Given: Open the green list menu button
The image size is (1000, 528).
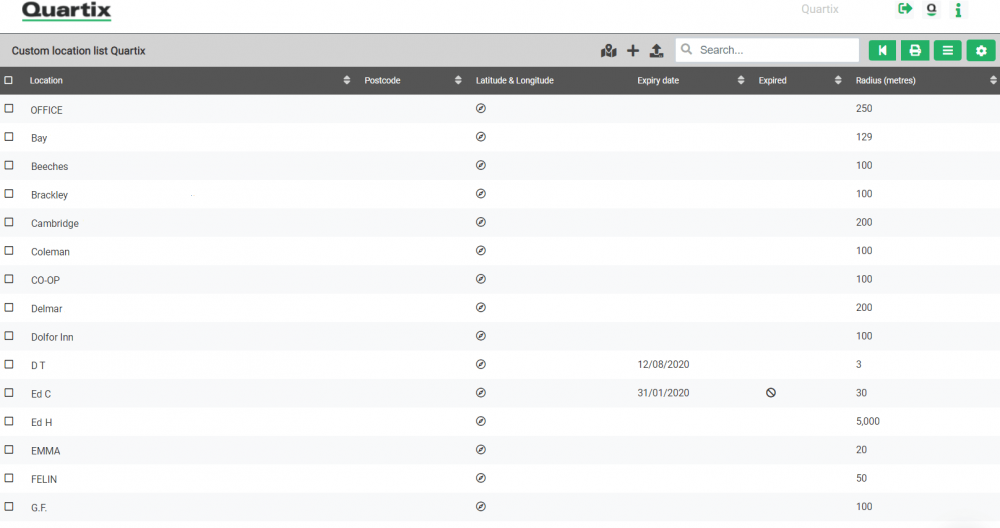Looking at the screenshot, I should coord(948,50).
